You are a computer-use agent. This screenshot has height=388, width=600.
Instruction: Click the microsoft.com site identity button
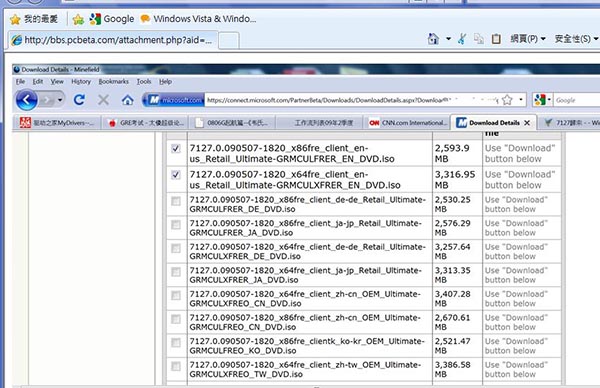(x=173, y=100)
